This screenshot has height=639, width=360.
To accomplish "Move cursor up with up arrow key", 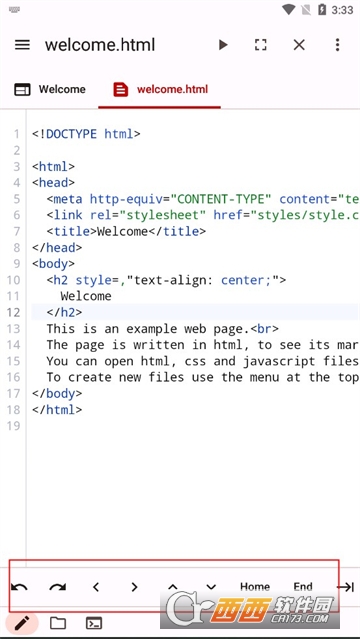I will click(x=172, y=587).
